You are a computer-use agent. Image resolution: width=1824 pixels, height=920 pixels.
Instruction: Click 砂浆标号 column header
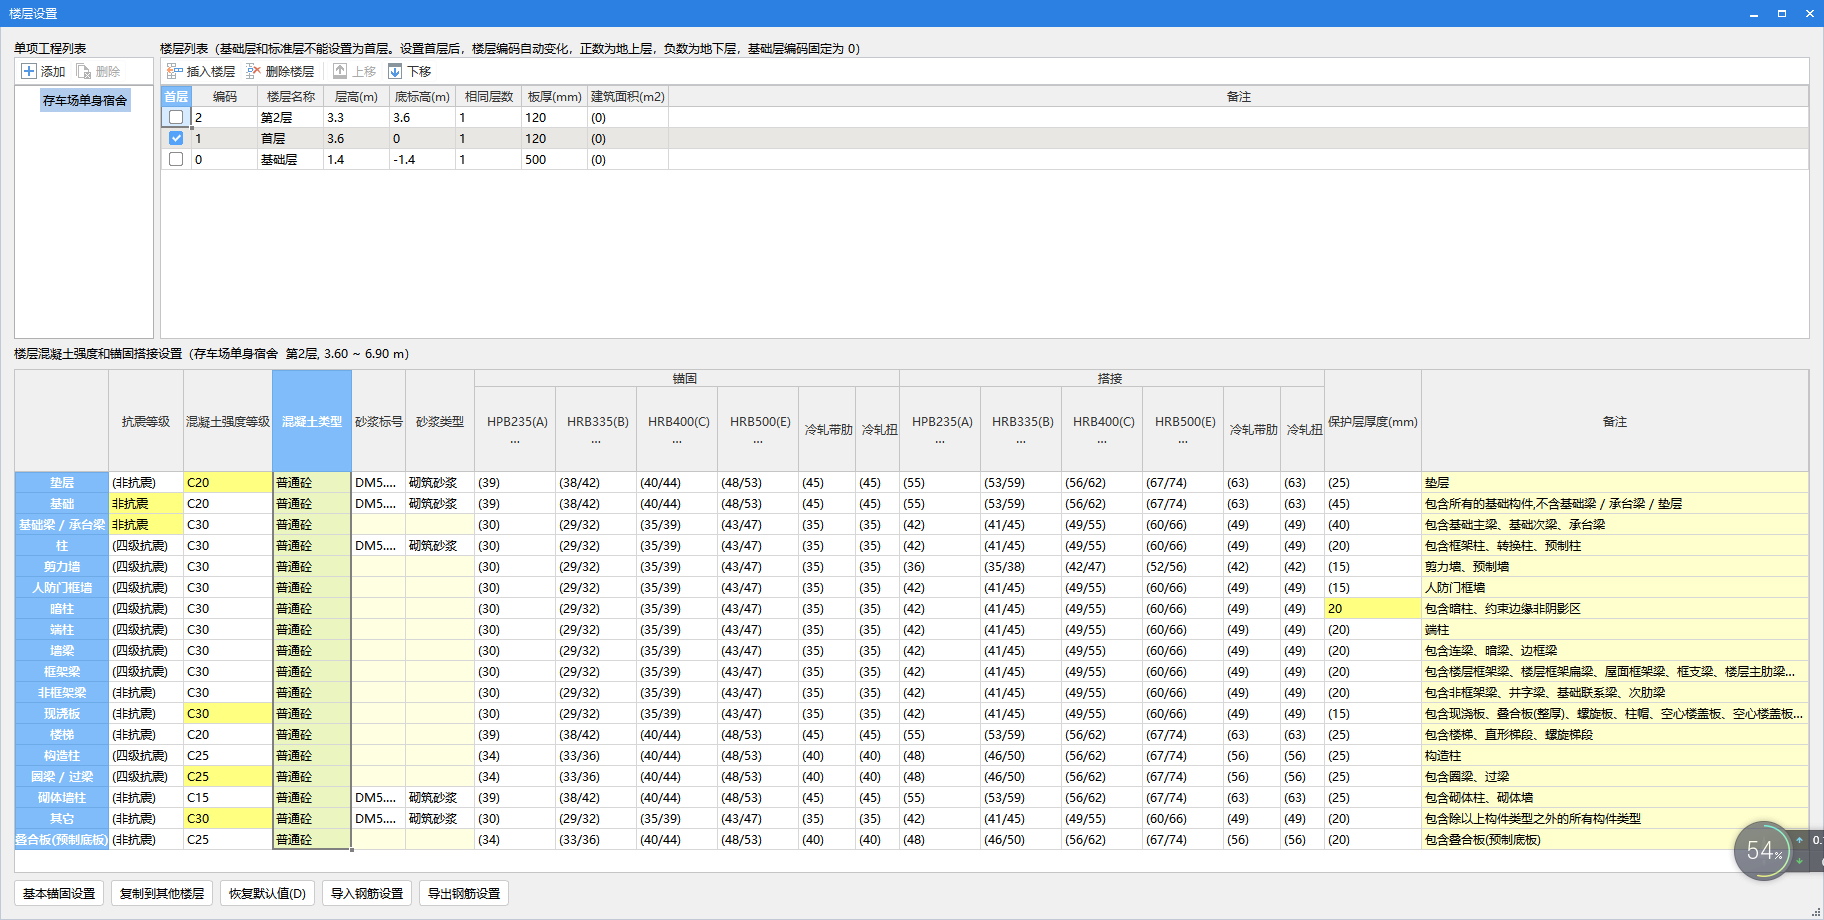pos(379,421)
